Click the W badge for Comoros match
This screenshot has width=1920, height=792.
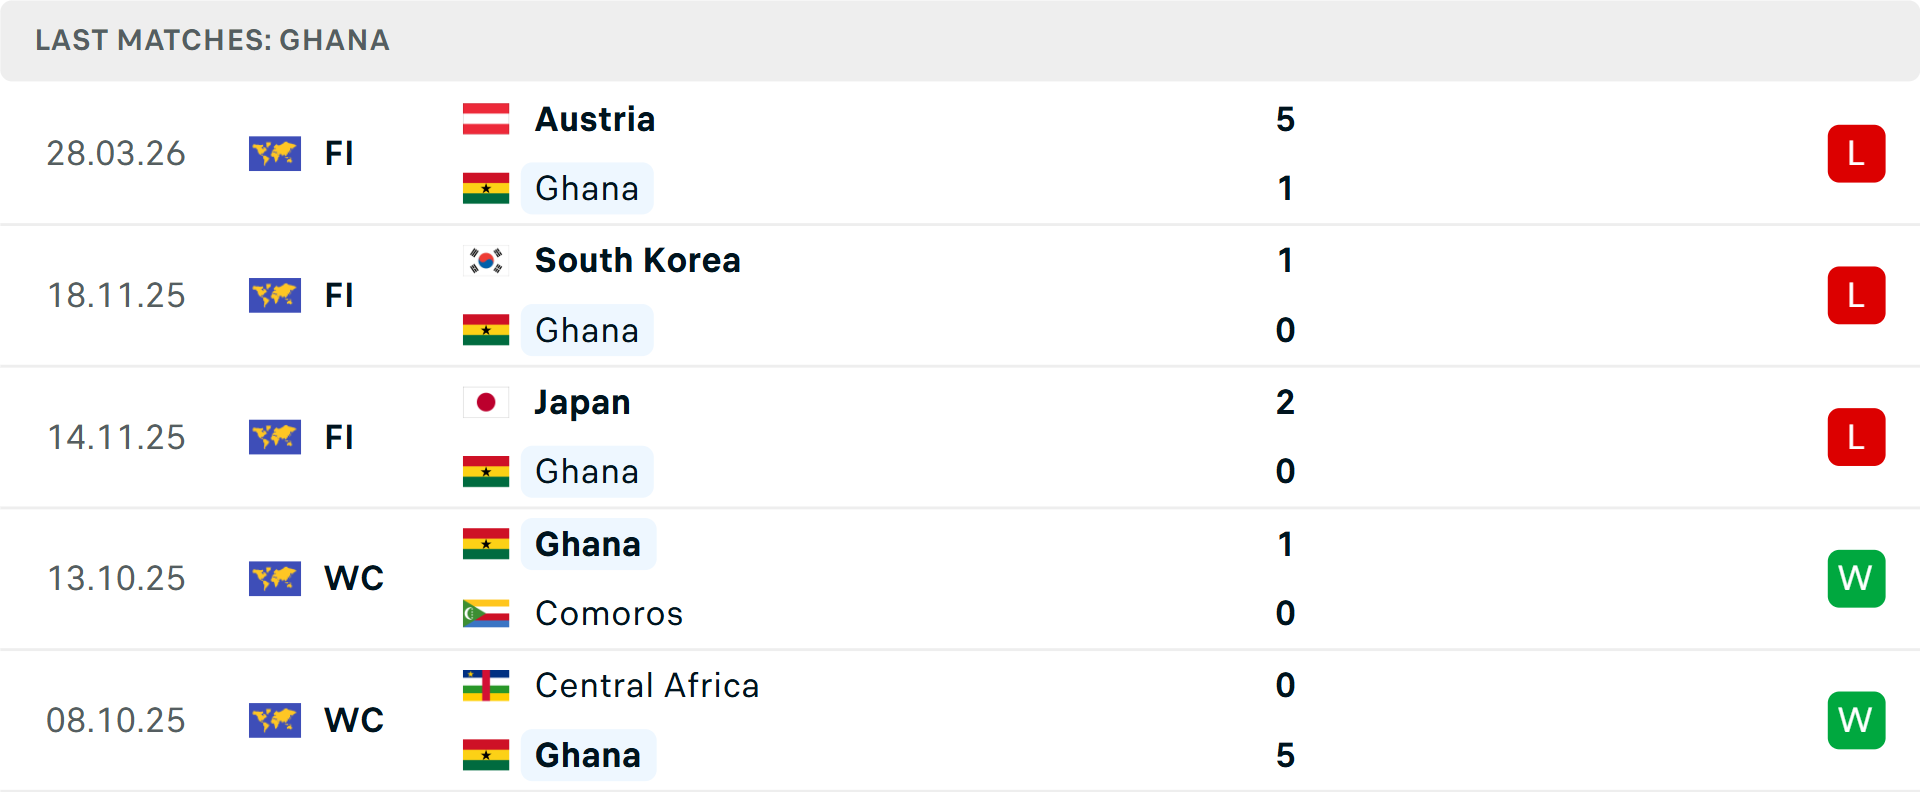coord(1857,578)
